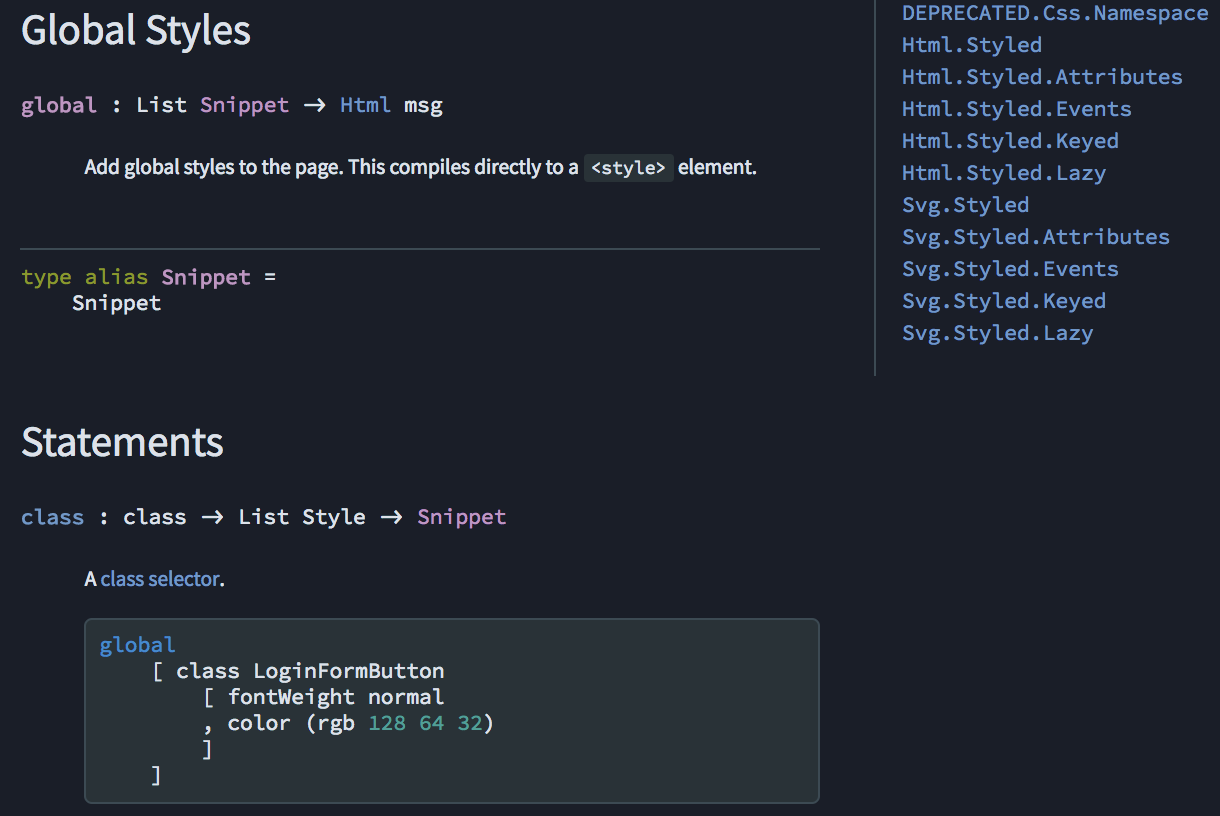
Task: Open the Snippet type alias definition
Action: coord(206,277)
